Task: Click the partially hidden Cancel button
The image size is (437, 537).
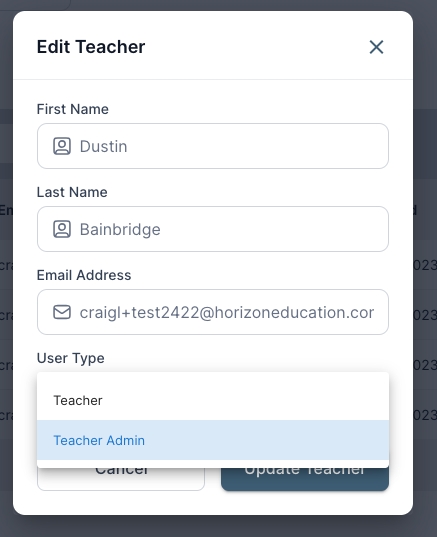Action: pyautogui.click(x=121, y=479)
